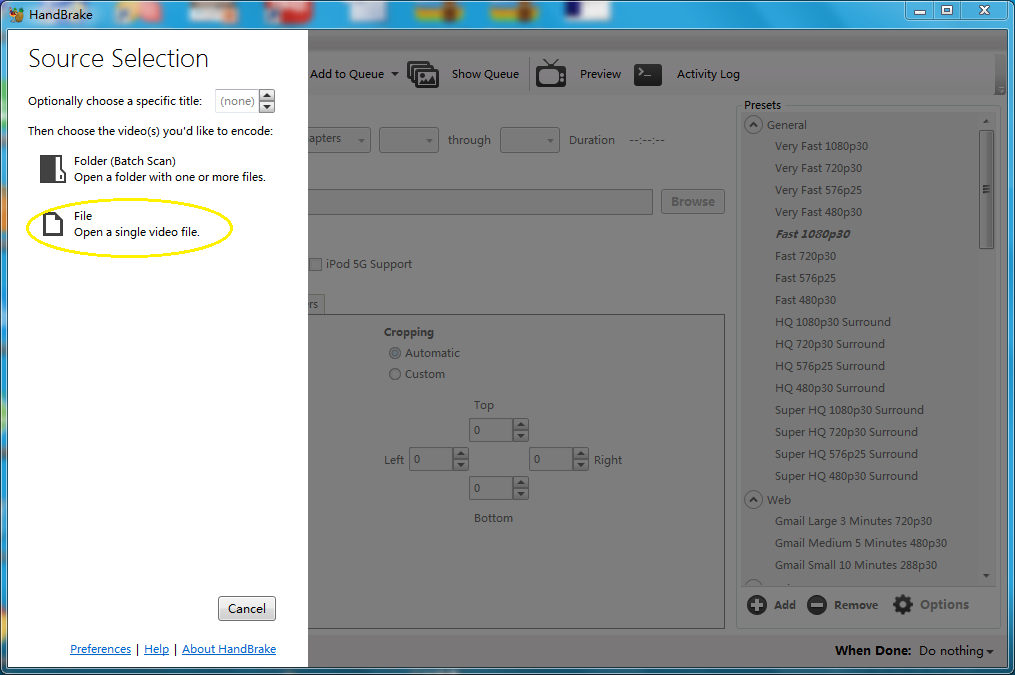
Task: Click the presets scroll down arrow
Action: (x=986, y=576)
